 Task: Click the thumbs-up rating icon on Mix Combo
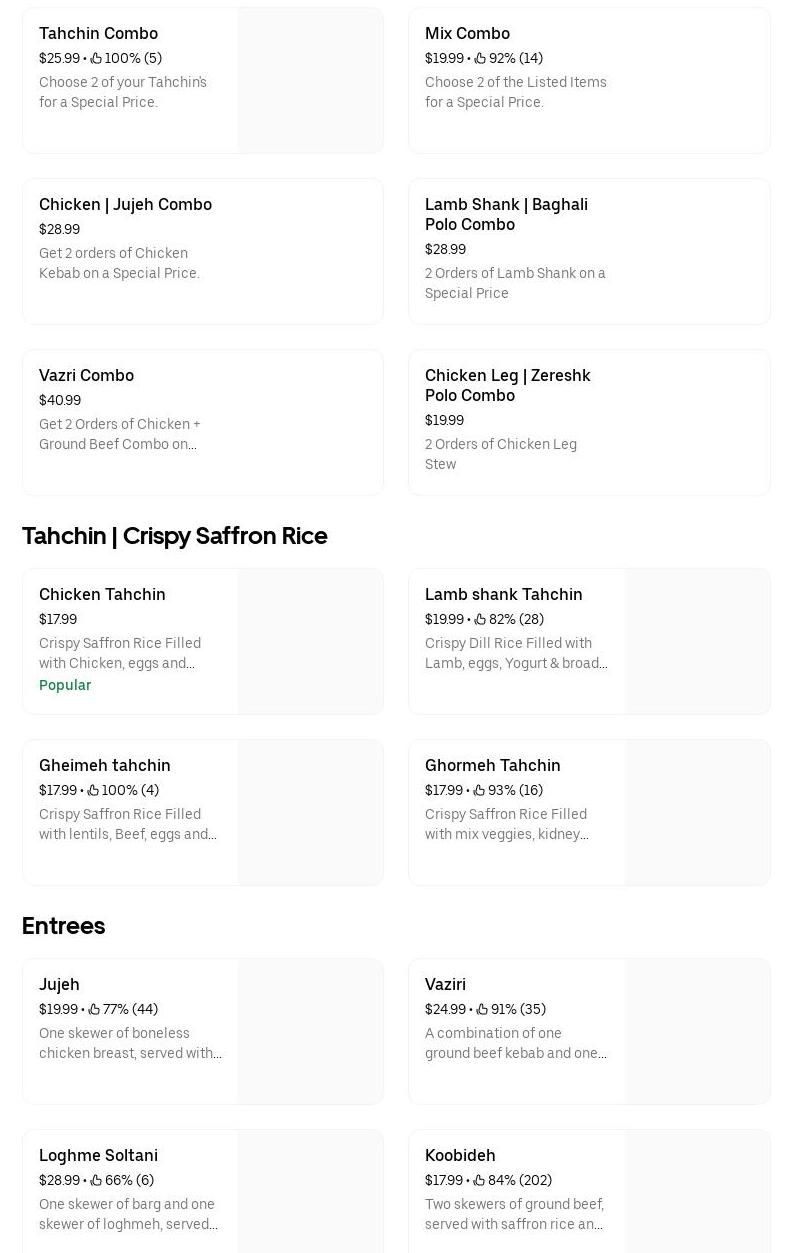click(481, 58)
